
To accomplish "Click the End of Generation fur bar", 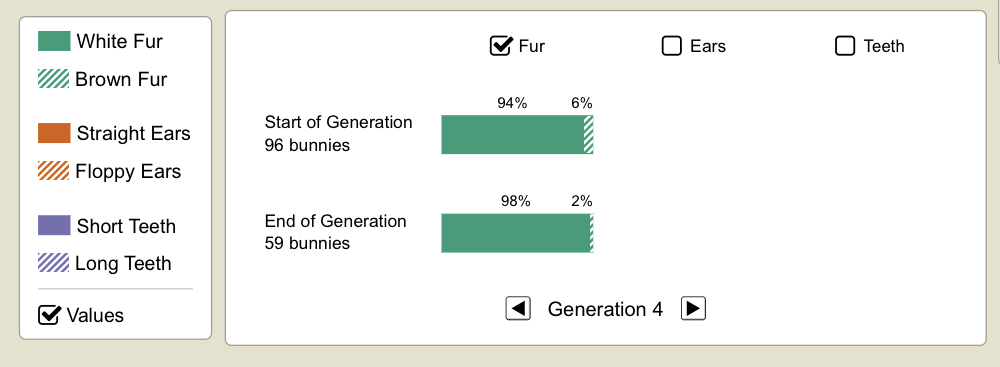I will click(x=517, y=233).
